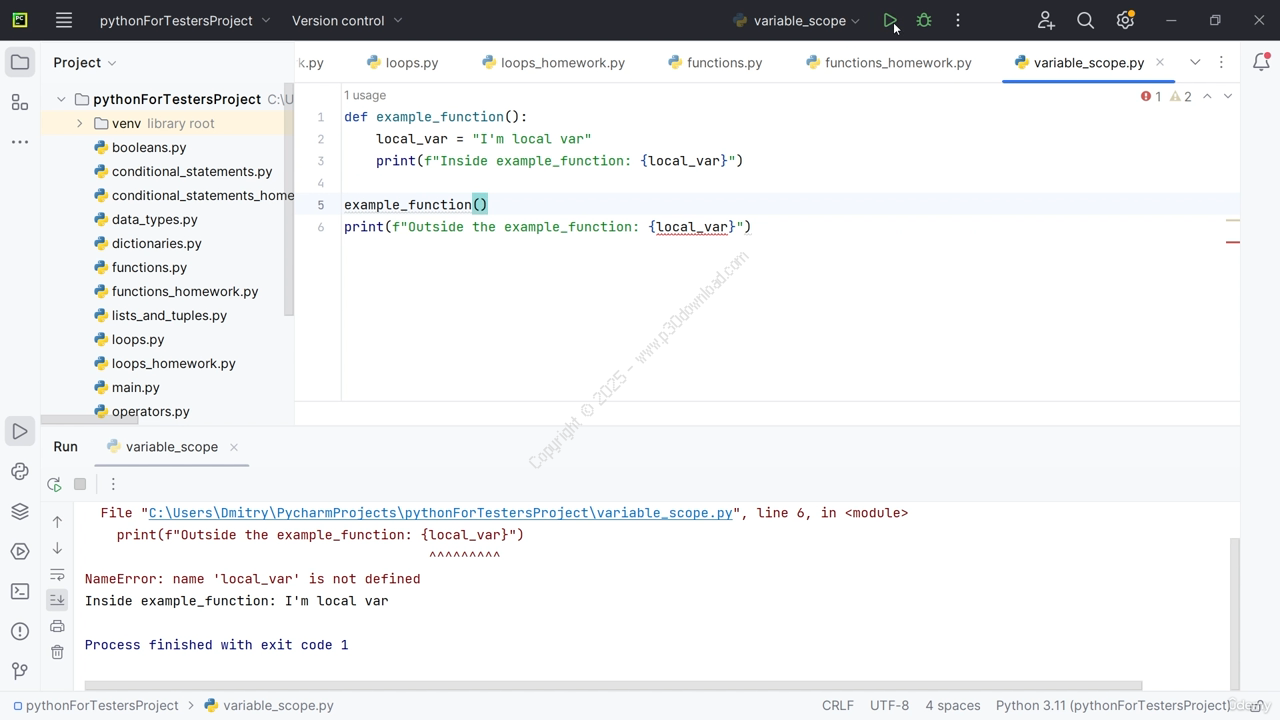This screenshot has width=1280, height=720.
Task: Start debugging with the bug icon
Action: click(x=924, y=20)
